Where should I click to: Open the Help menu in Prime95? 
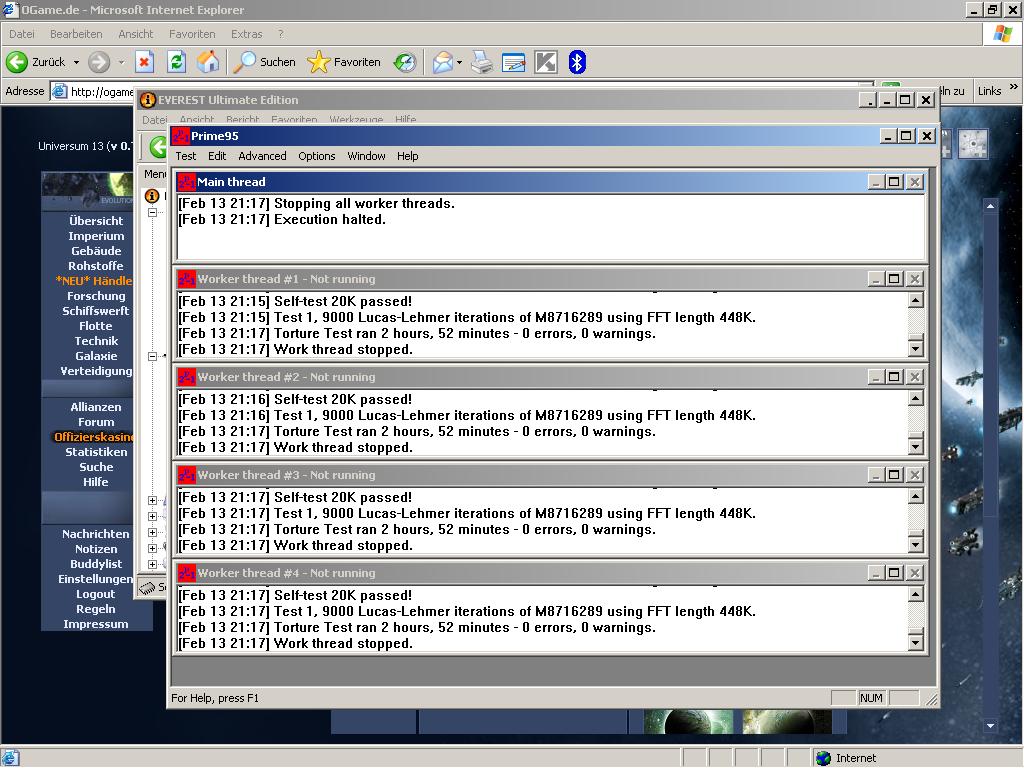(408, 156)
